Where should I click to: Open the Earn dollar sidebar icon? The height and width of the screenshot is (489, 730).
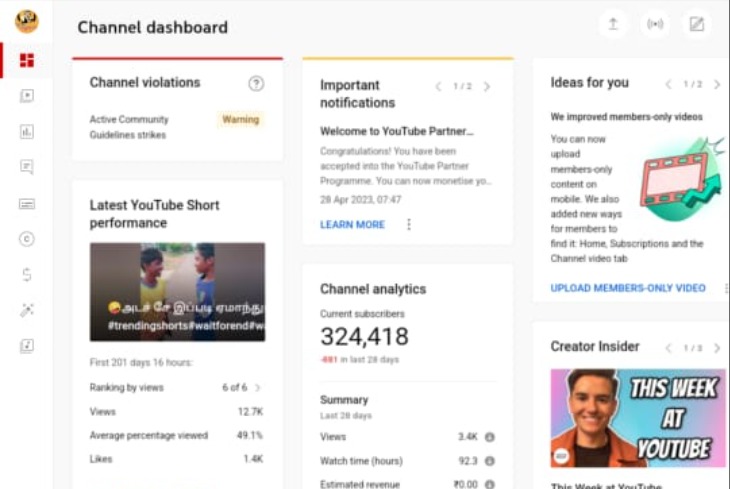(27, 274)
